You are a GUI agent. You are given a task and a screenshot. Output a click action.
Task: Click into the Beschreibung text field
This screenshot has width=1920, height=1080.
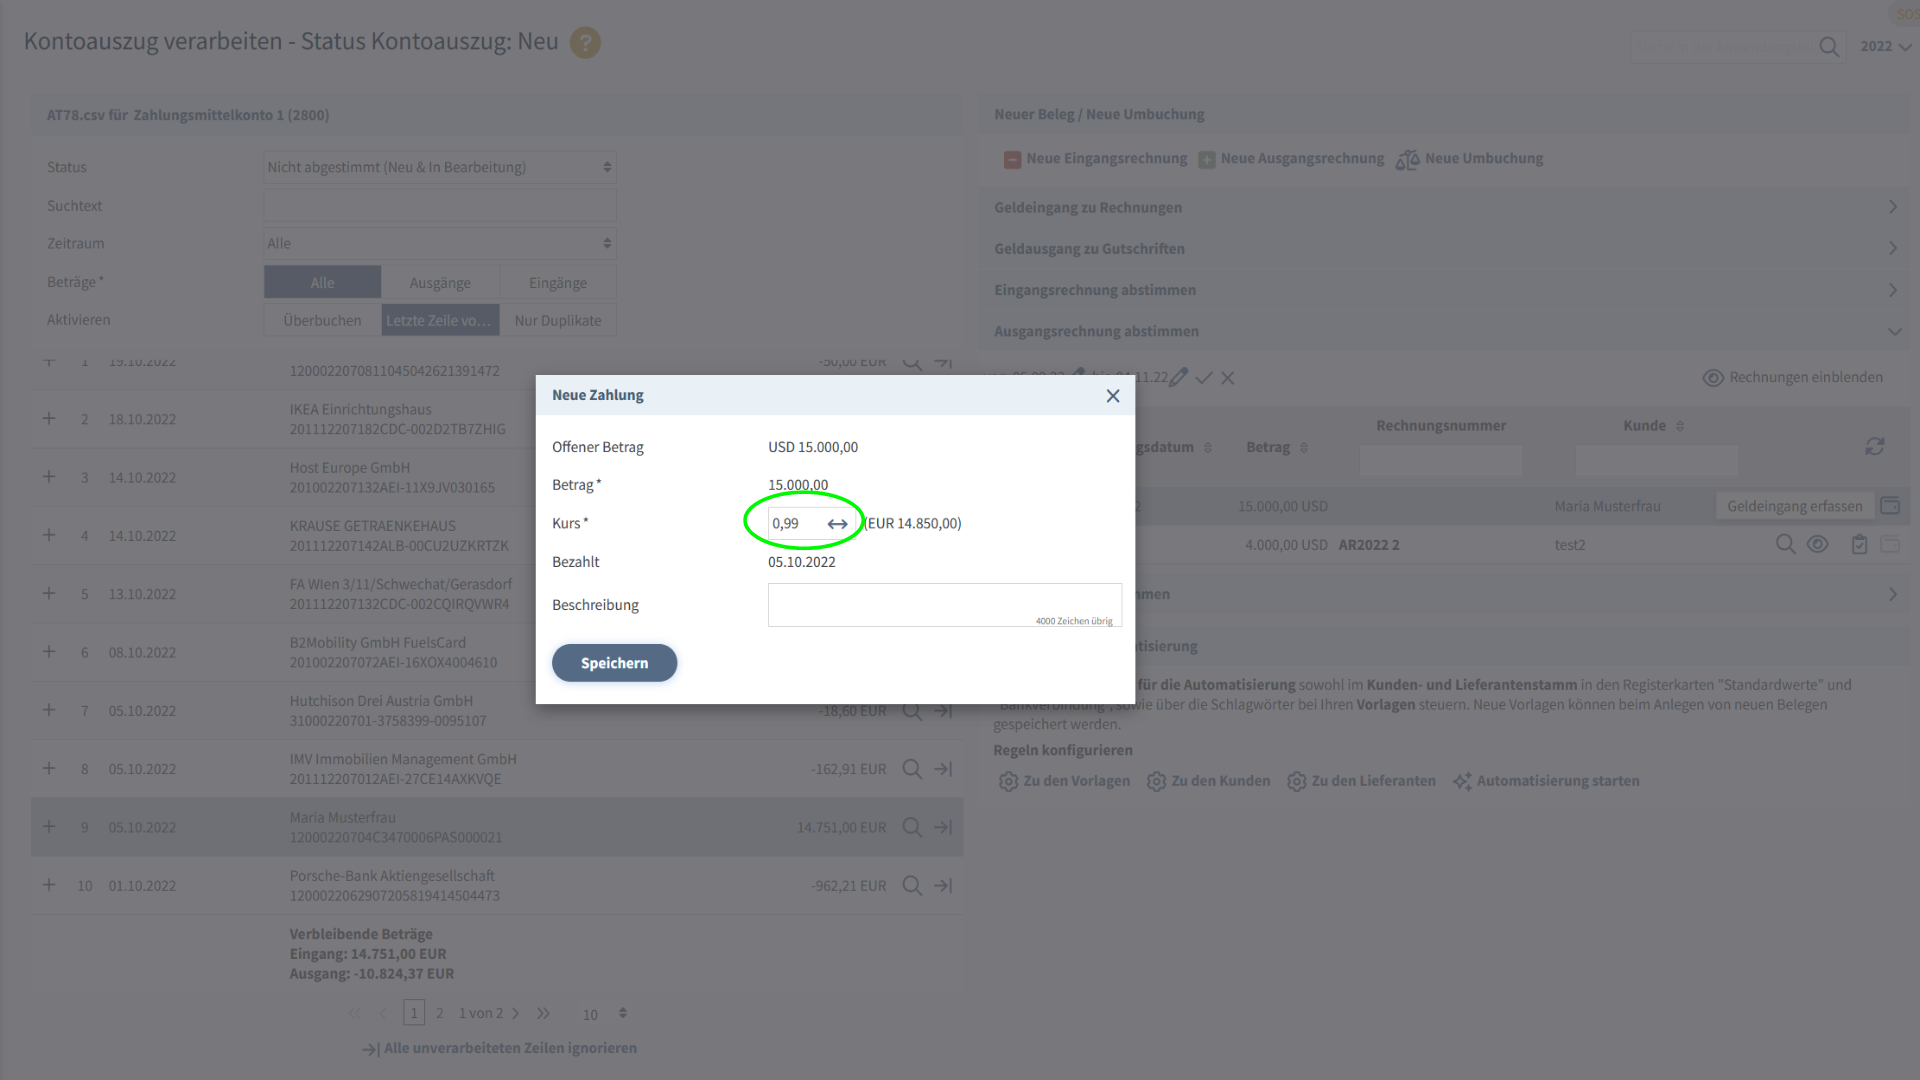tap(944, 604)
